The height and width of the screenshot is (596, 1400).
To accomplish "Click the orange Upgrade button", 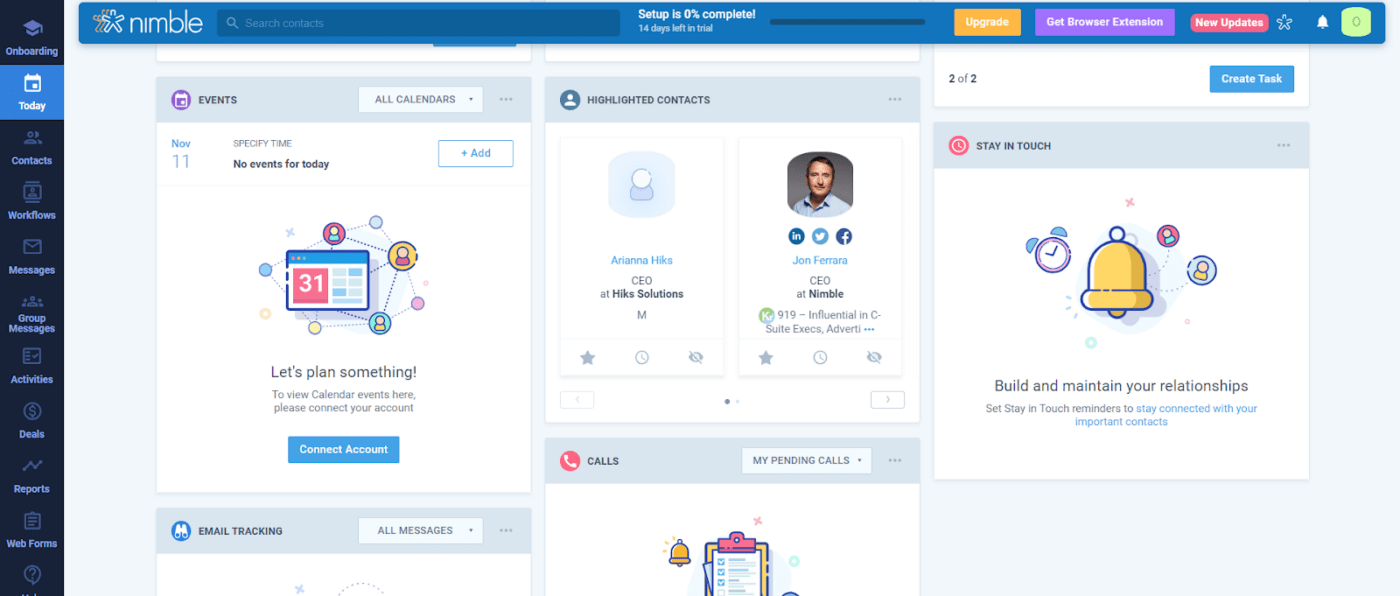I will pos(987,22).
